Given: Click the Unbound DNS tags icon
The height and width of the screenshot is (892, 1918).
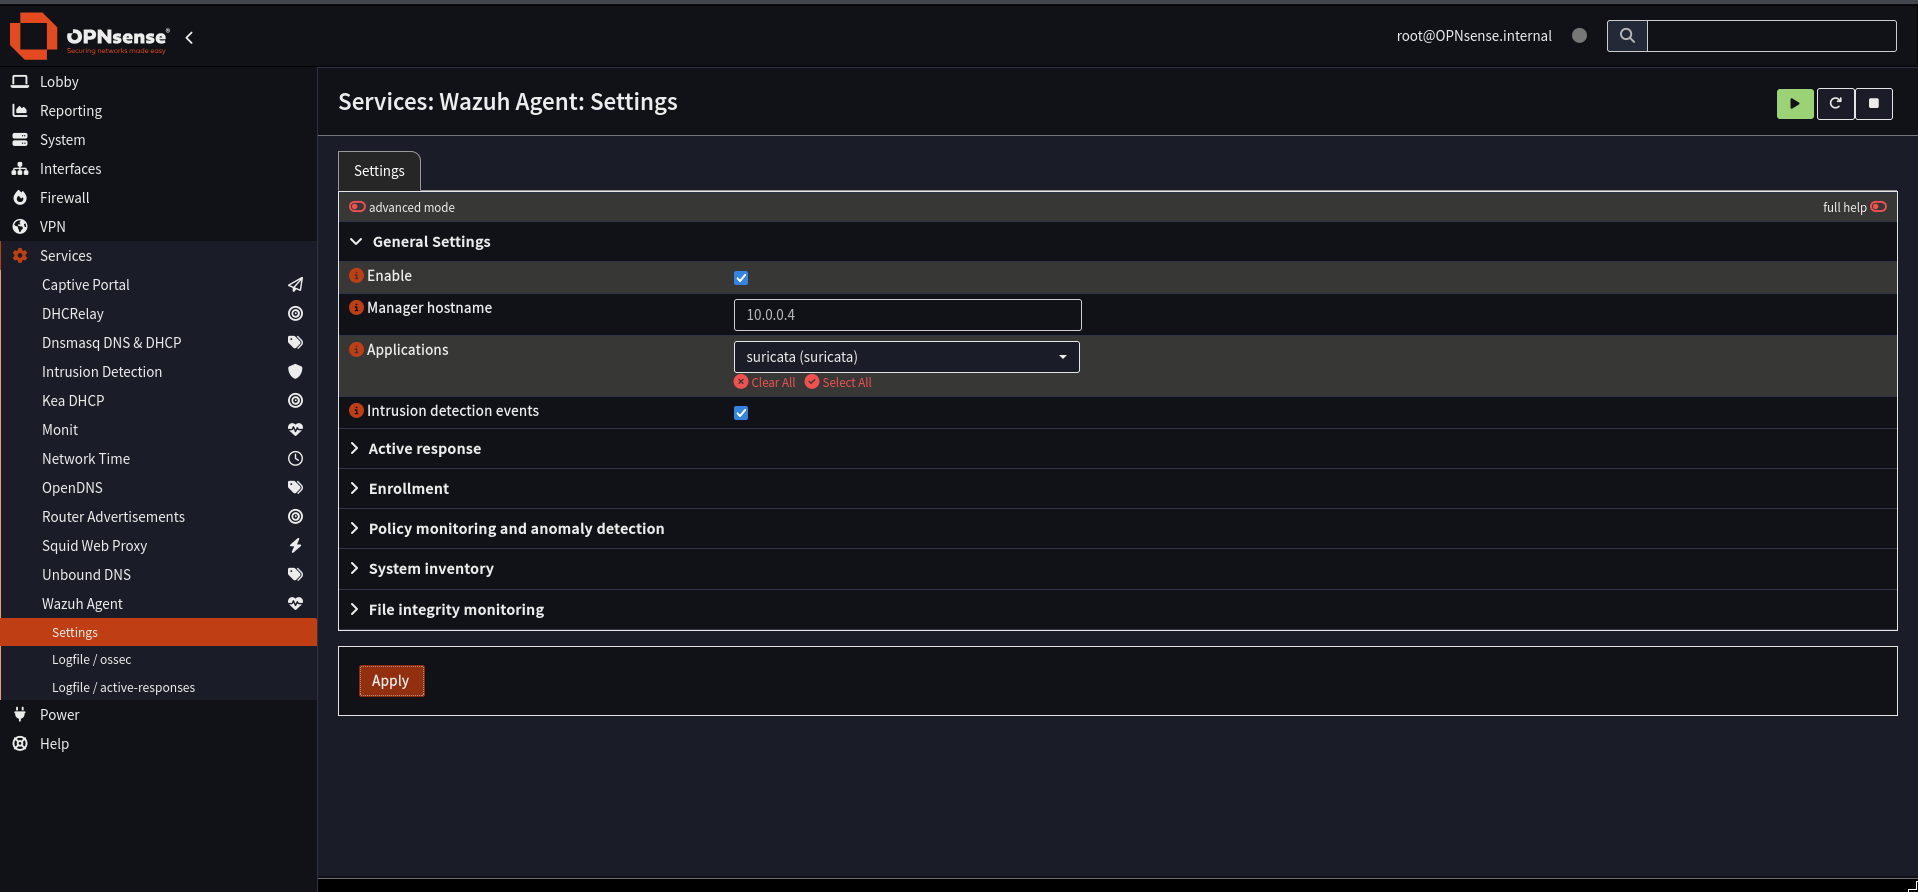Looking at the screenshot, I should click(295, 575).
